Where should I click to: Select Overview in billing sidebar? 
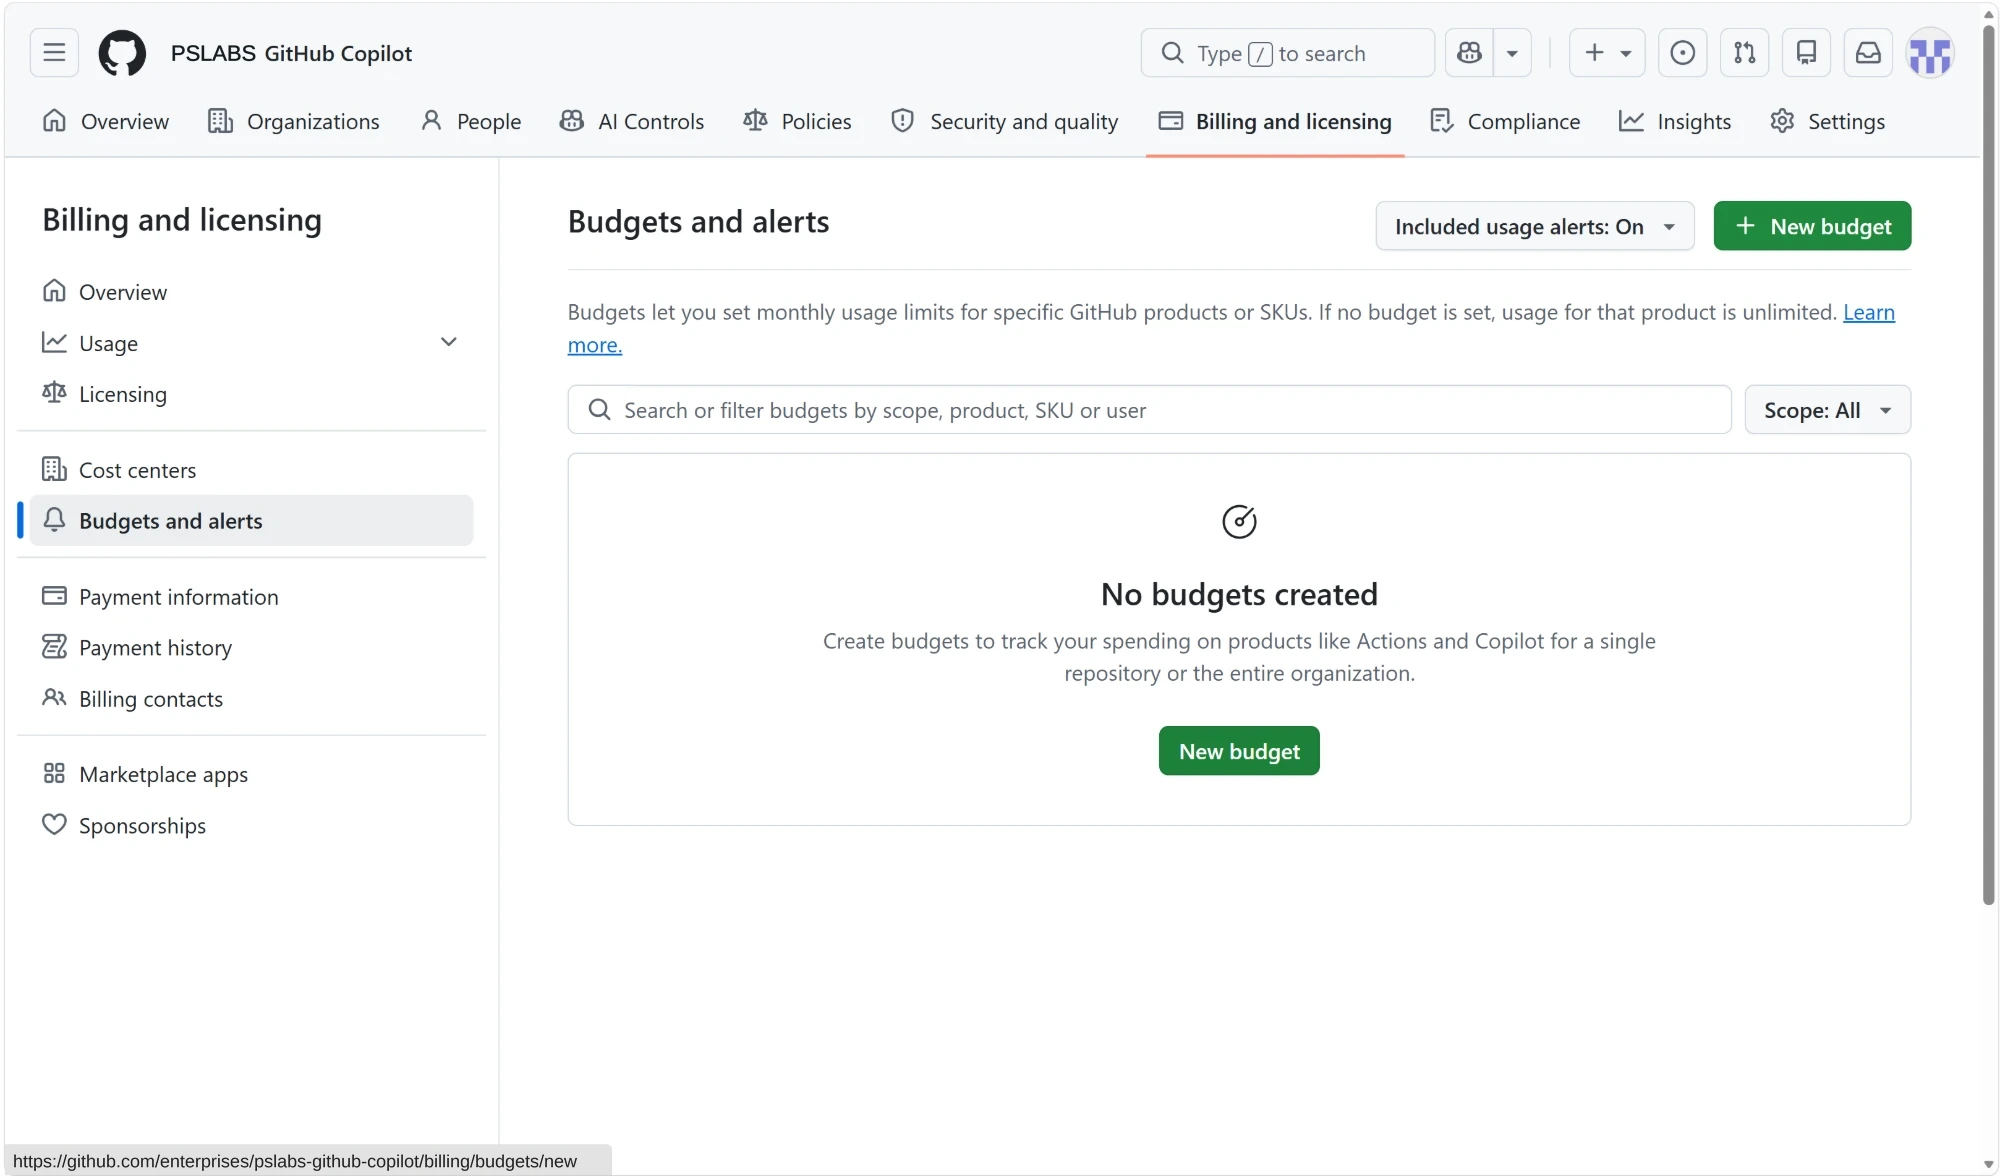tap(251, 292)
